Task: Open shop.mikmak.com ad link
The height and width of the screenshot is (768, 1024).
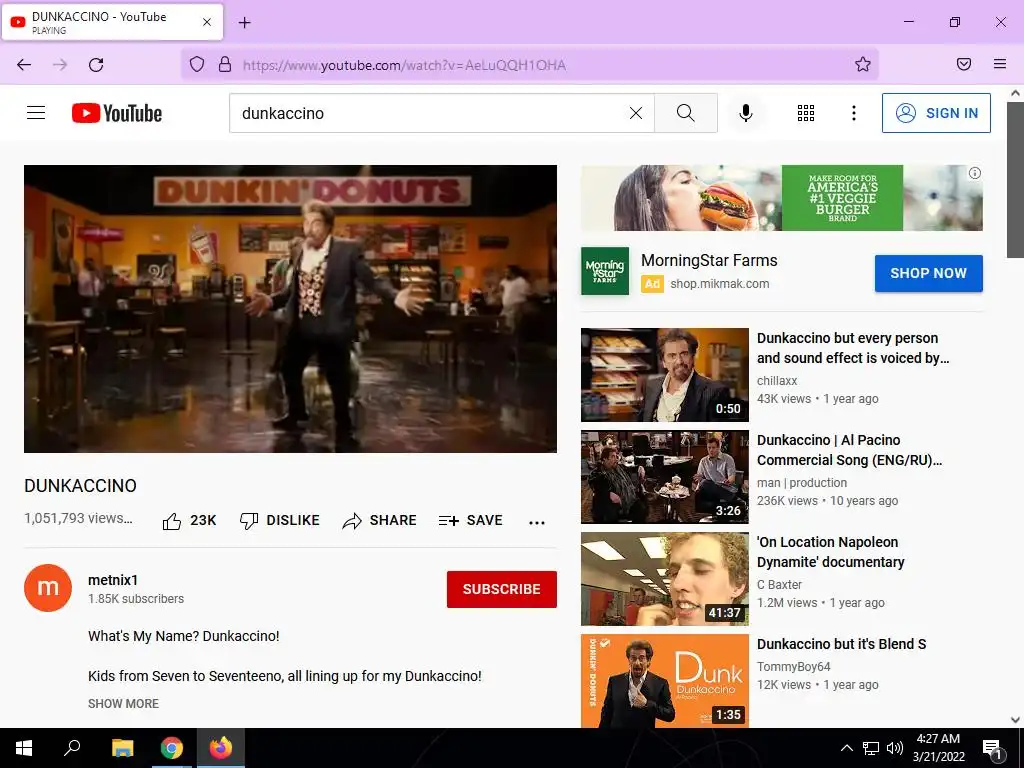Action: (x=720, y=283)
